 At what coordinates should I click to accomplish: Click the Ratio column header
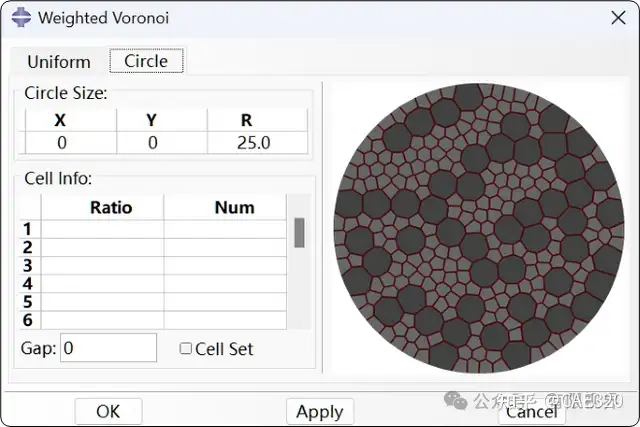click(x=102, y=207)
